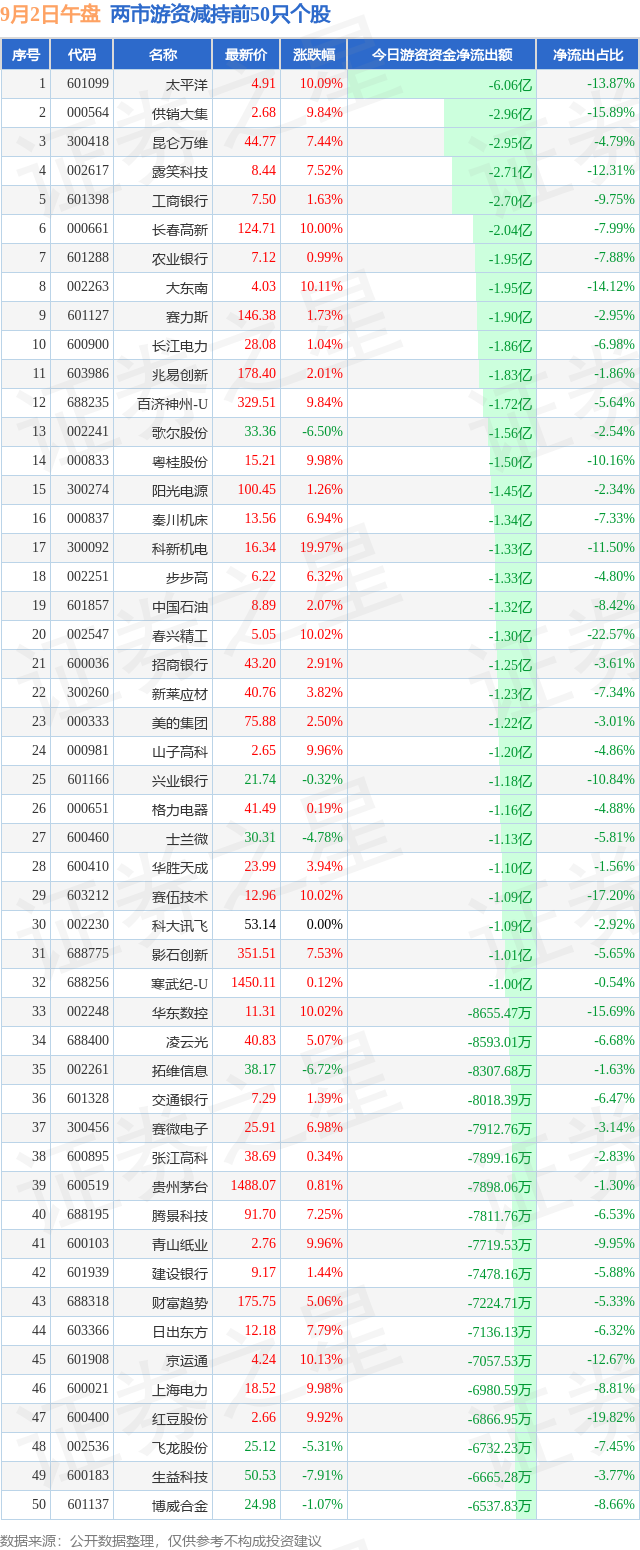640x1550 pixels.
Task: Click the -19.82% ratio for 红豆股份
Action: click(611, 1418)
